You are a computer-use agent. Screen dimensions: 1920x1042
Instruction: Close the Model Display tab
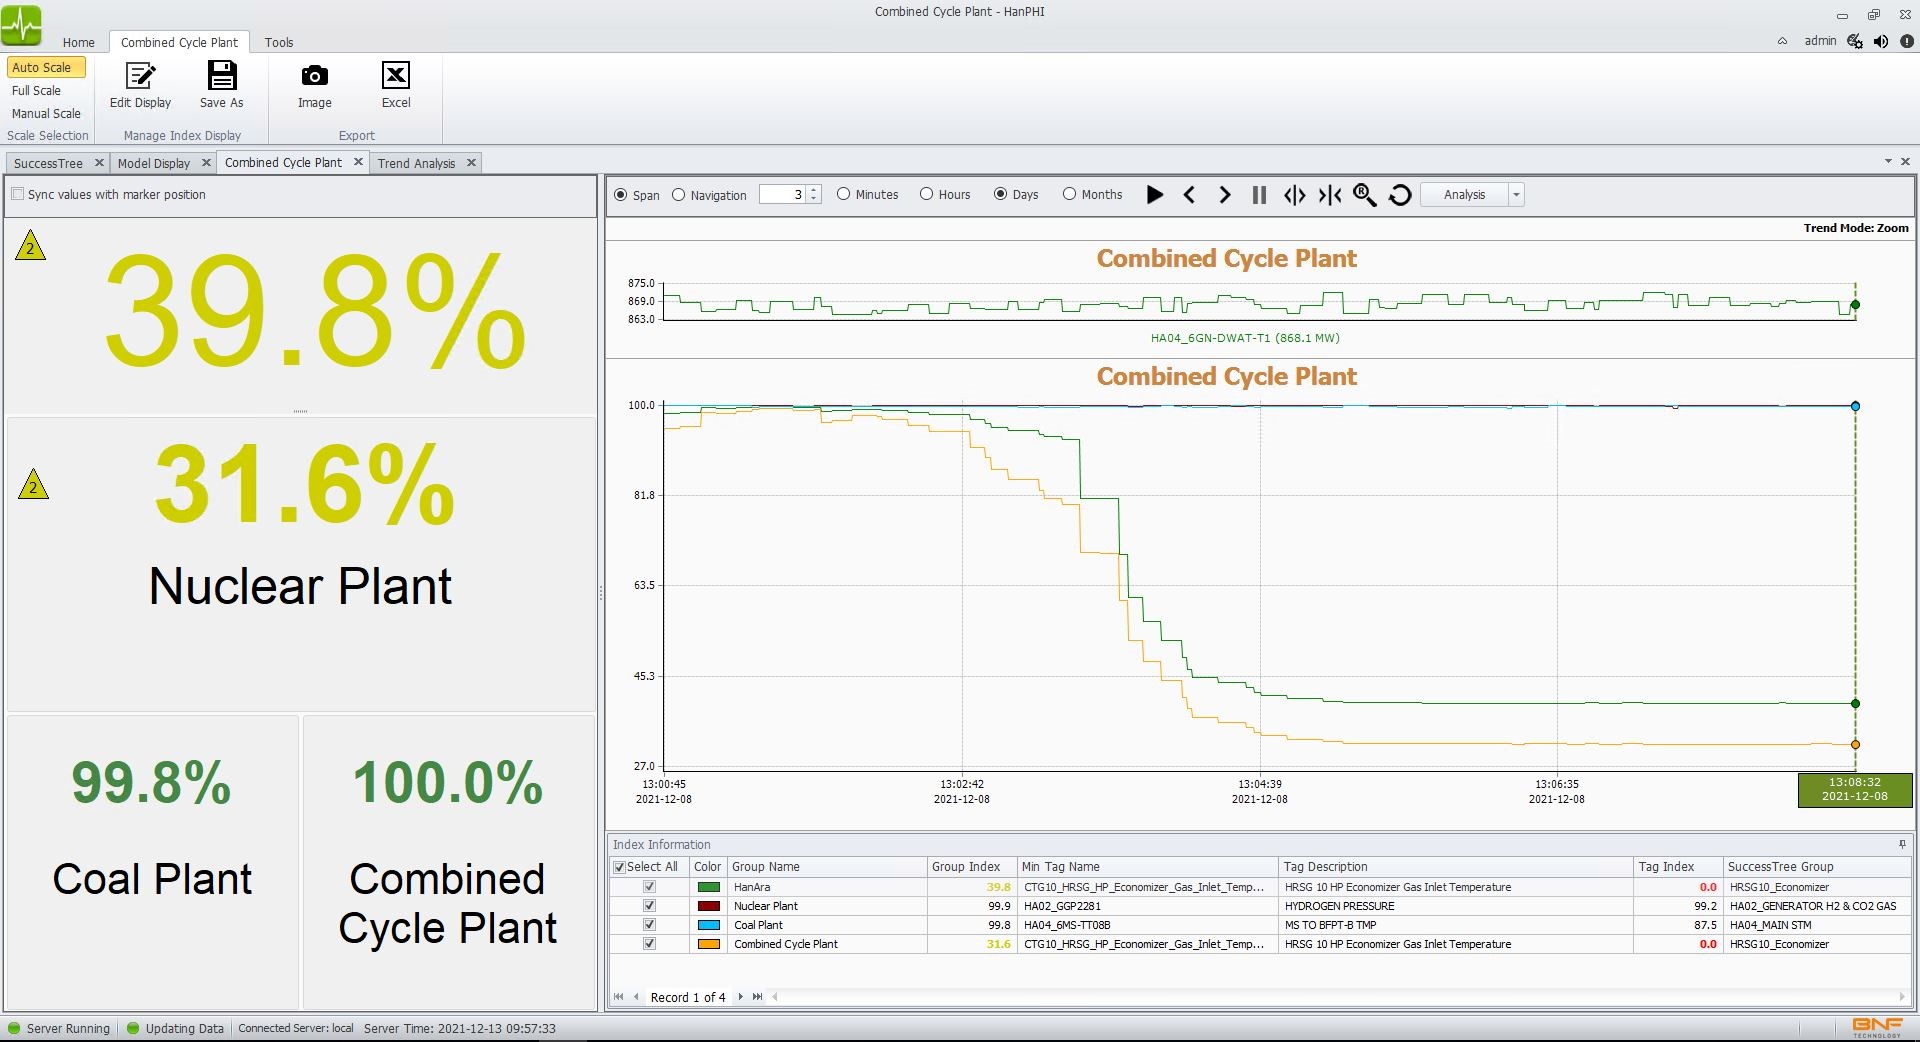click(206, 162)
